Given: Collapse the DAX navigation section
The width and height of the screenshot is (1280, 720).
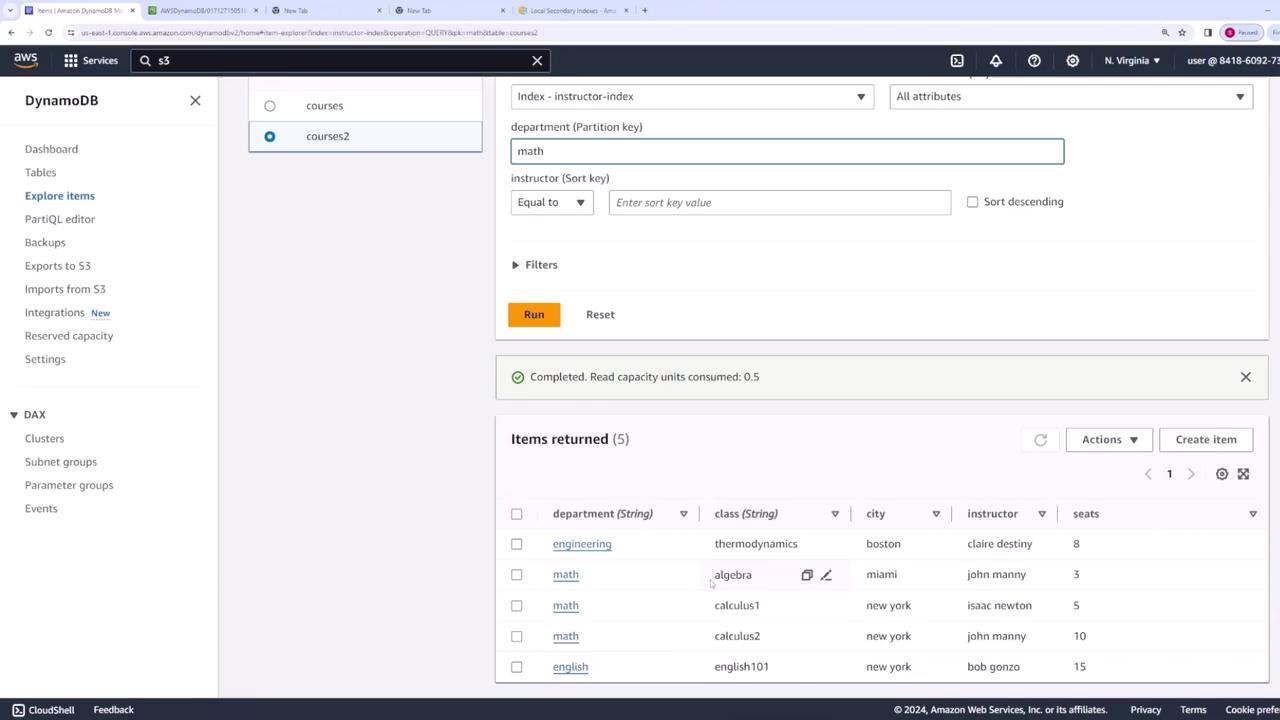Looking at the screenshot, I should [x=14, y=415].
